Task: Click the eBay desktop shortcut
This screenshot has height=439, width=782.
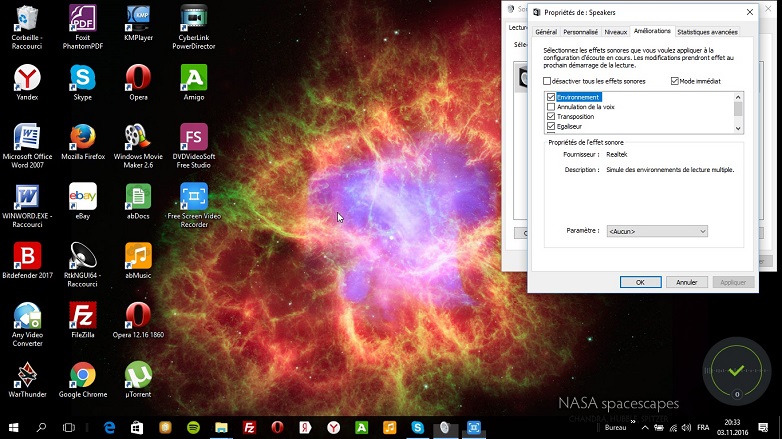Action: pyautogui.click(x=83, y=202)
